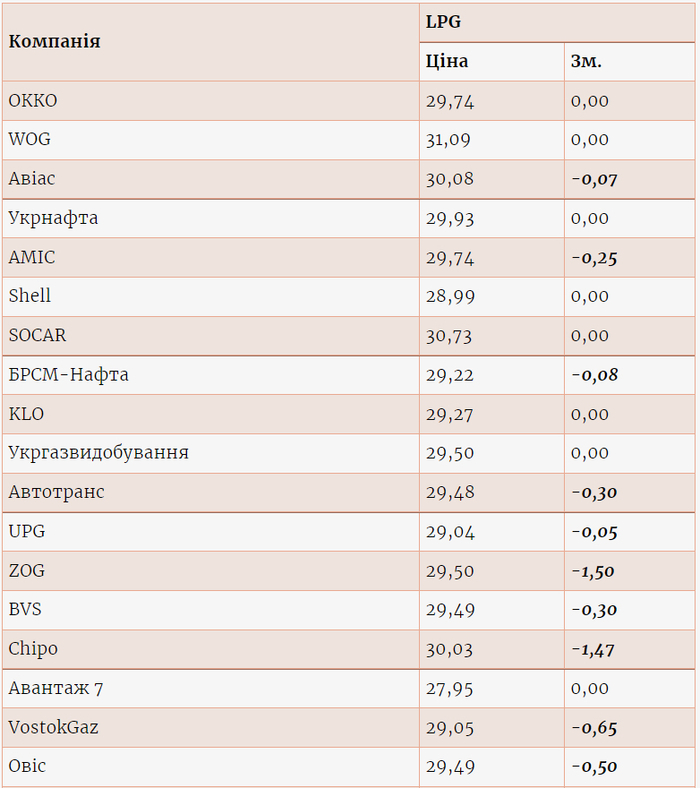Select the Укргазвидобування row name
This screenshot has height=788, width=700.
pyautogui.click(x=98, y=453)
